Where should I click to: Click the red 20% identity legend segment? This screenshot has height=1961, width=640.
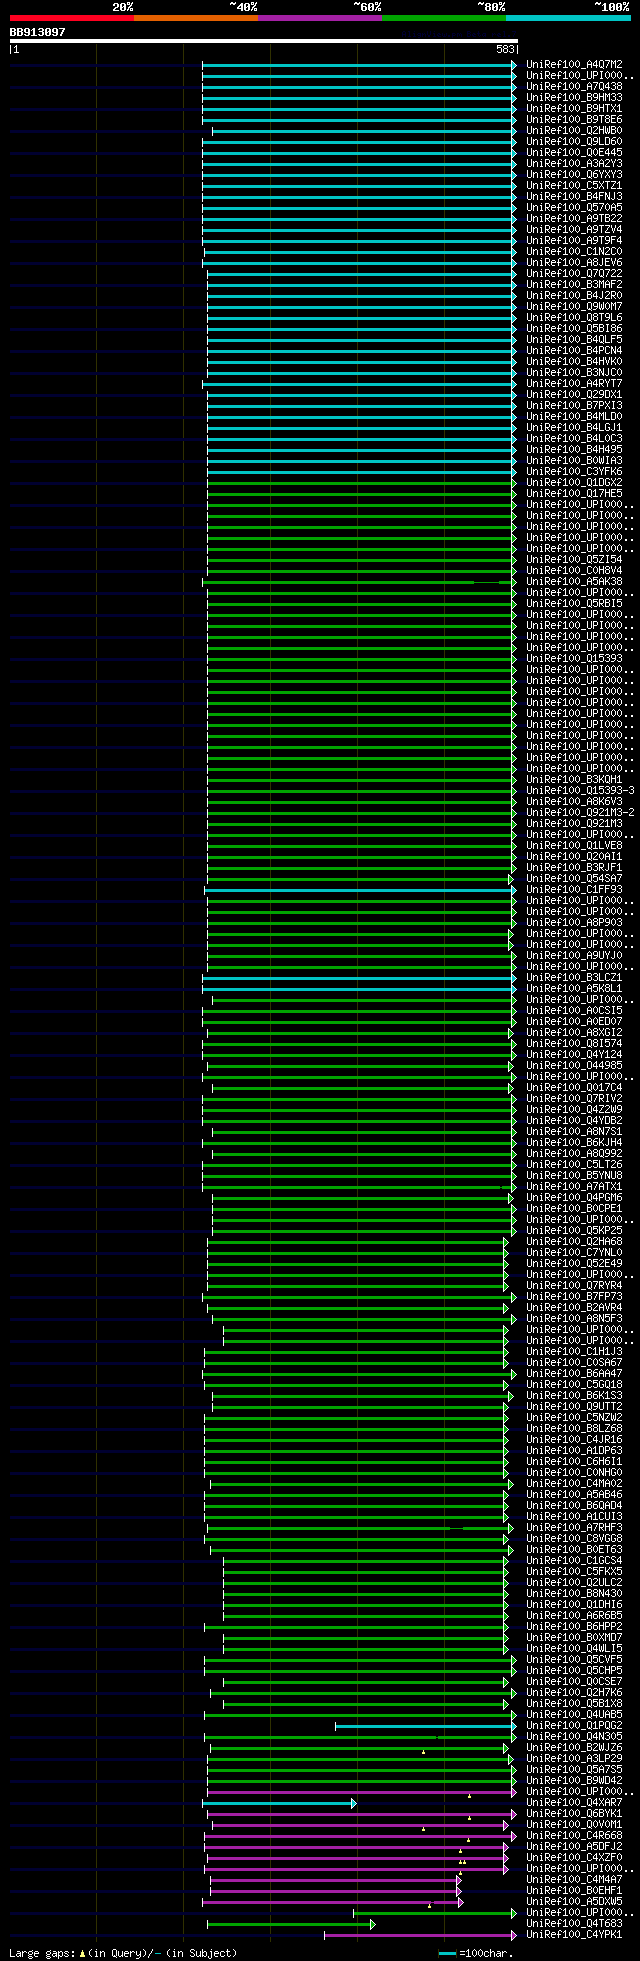click(72, 18)
